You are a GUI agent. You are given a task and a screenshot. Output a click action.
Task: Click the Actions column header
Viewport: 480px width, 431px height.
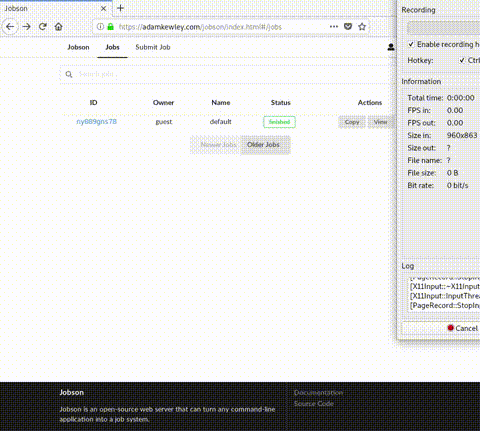click(370, 103)
